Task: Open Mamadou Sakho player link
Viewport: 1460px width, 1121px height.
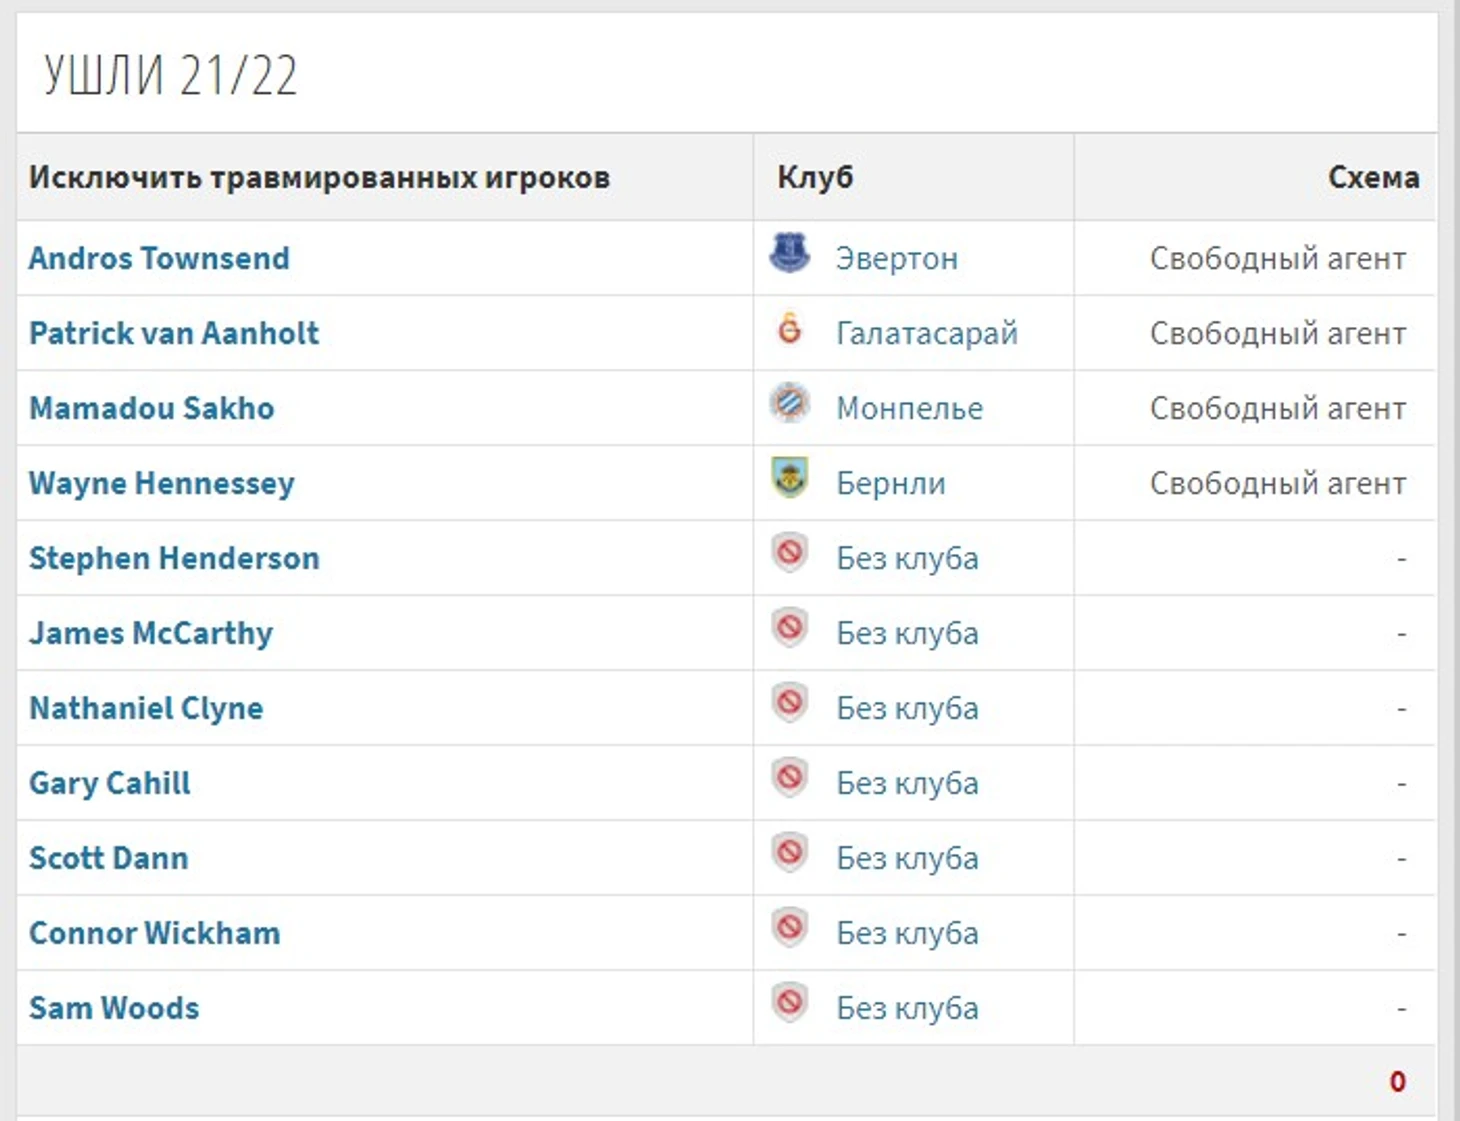Action: click(151, 408)
